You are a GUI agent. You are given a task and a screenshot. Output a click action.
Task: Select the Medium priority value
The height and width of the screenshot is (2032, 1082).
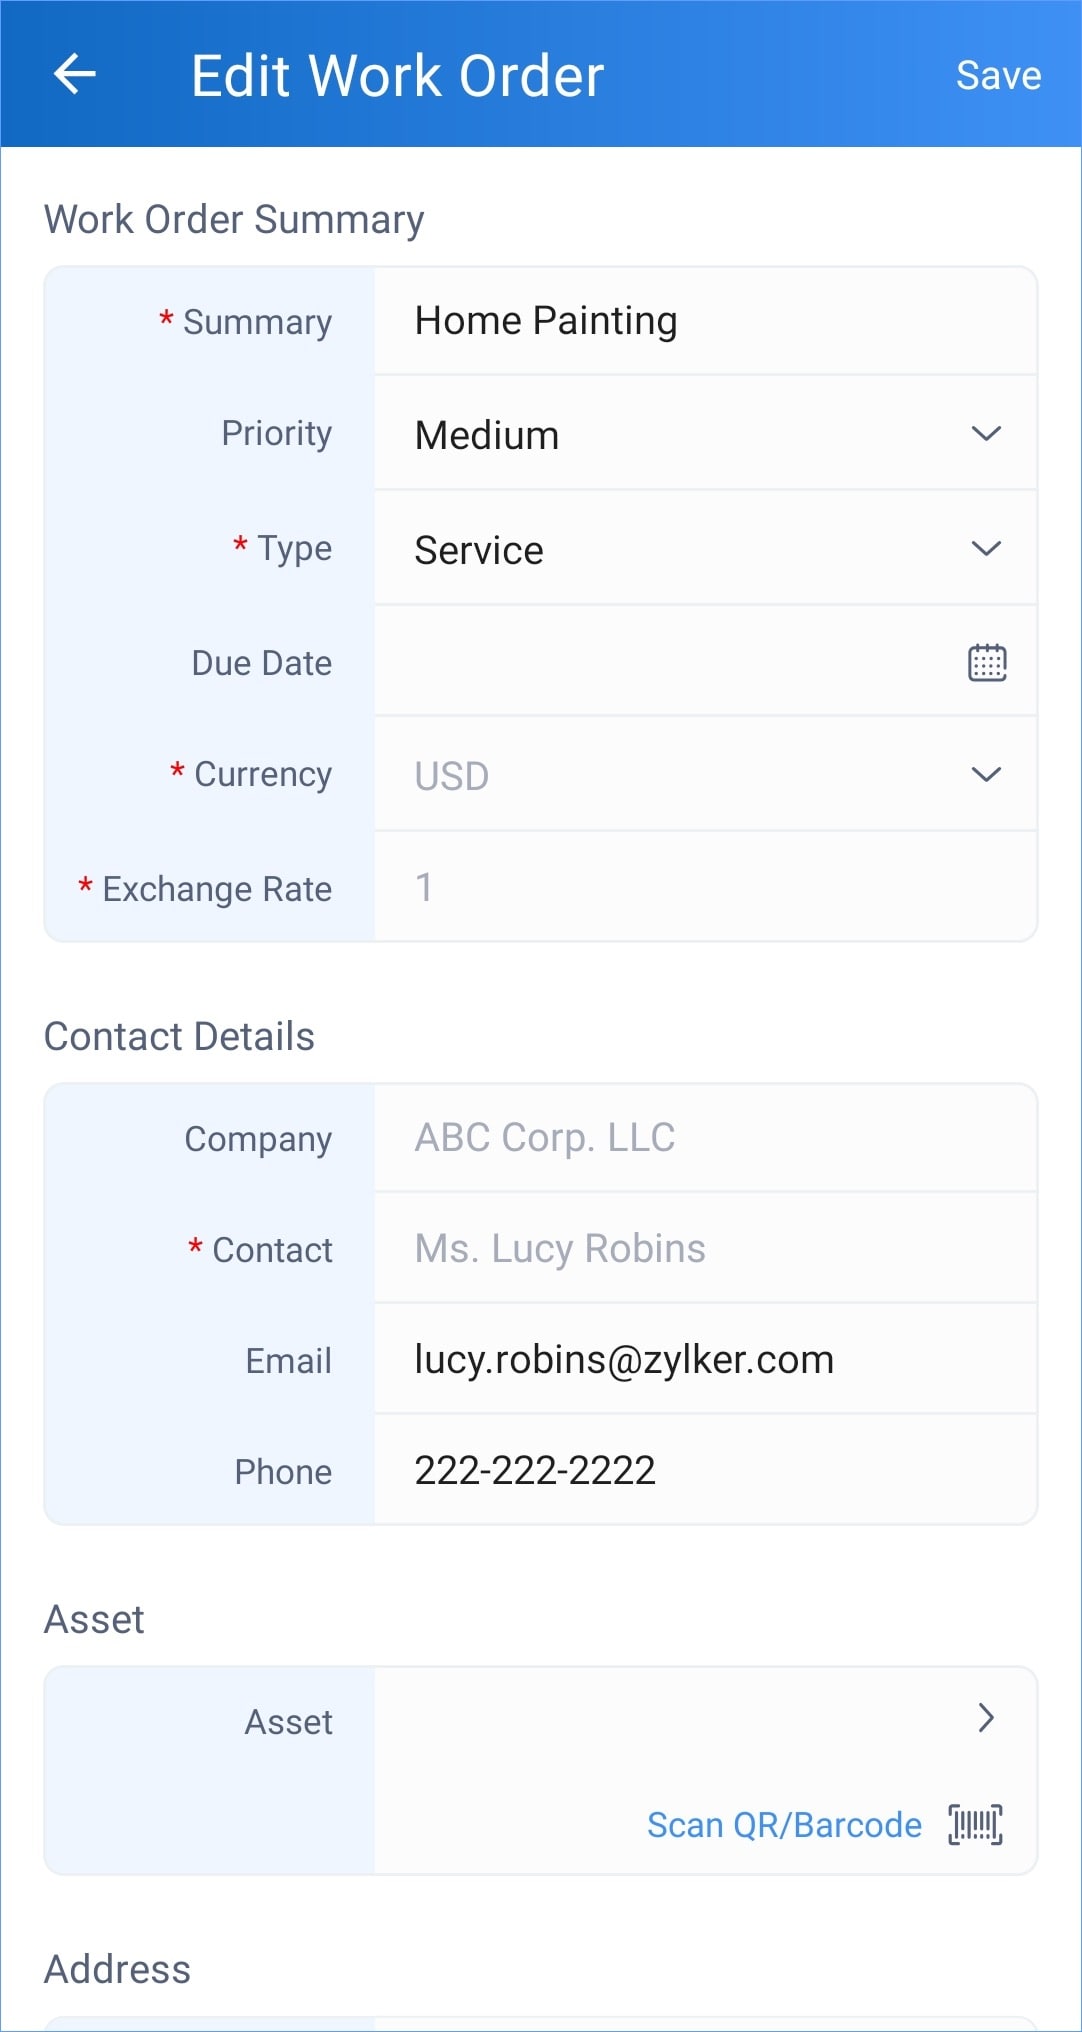click(x=487, y=435)
